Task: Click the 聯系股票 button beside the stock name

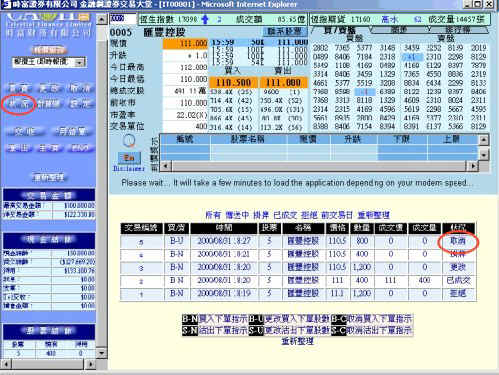Action: [x=284, y=32]
